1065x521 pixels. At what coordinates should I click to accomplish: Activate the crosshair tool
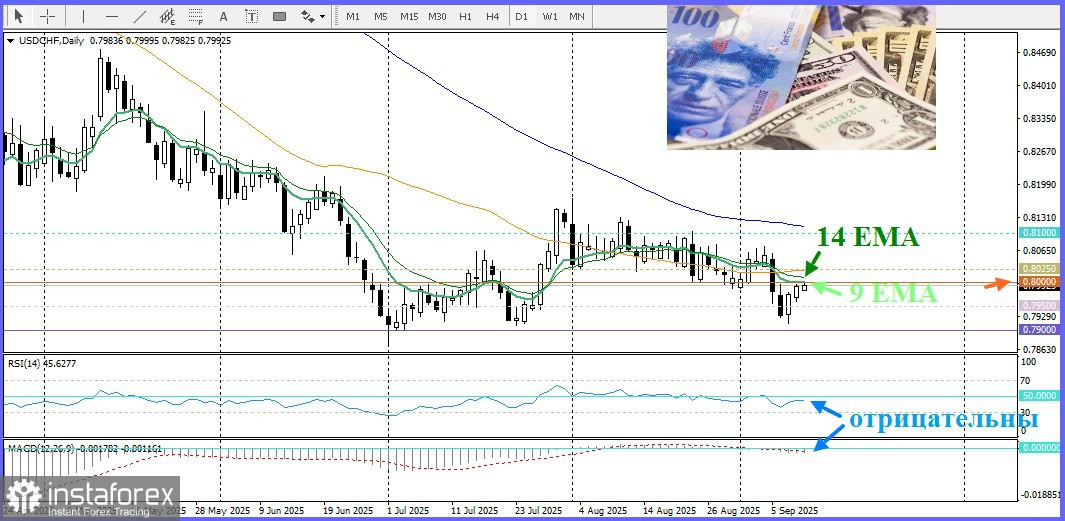click(x=47, y=16)
